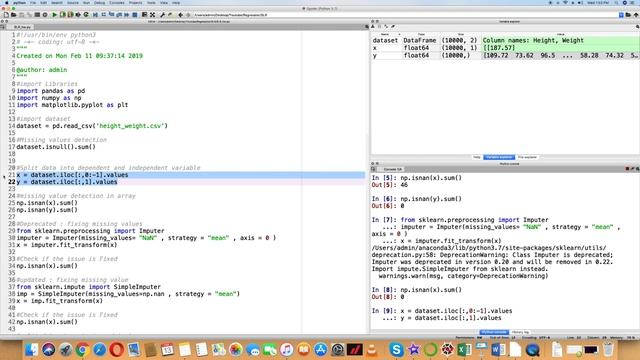Open a file using toolbar folder icon
640x360 pixels.
(13, 15)
